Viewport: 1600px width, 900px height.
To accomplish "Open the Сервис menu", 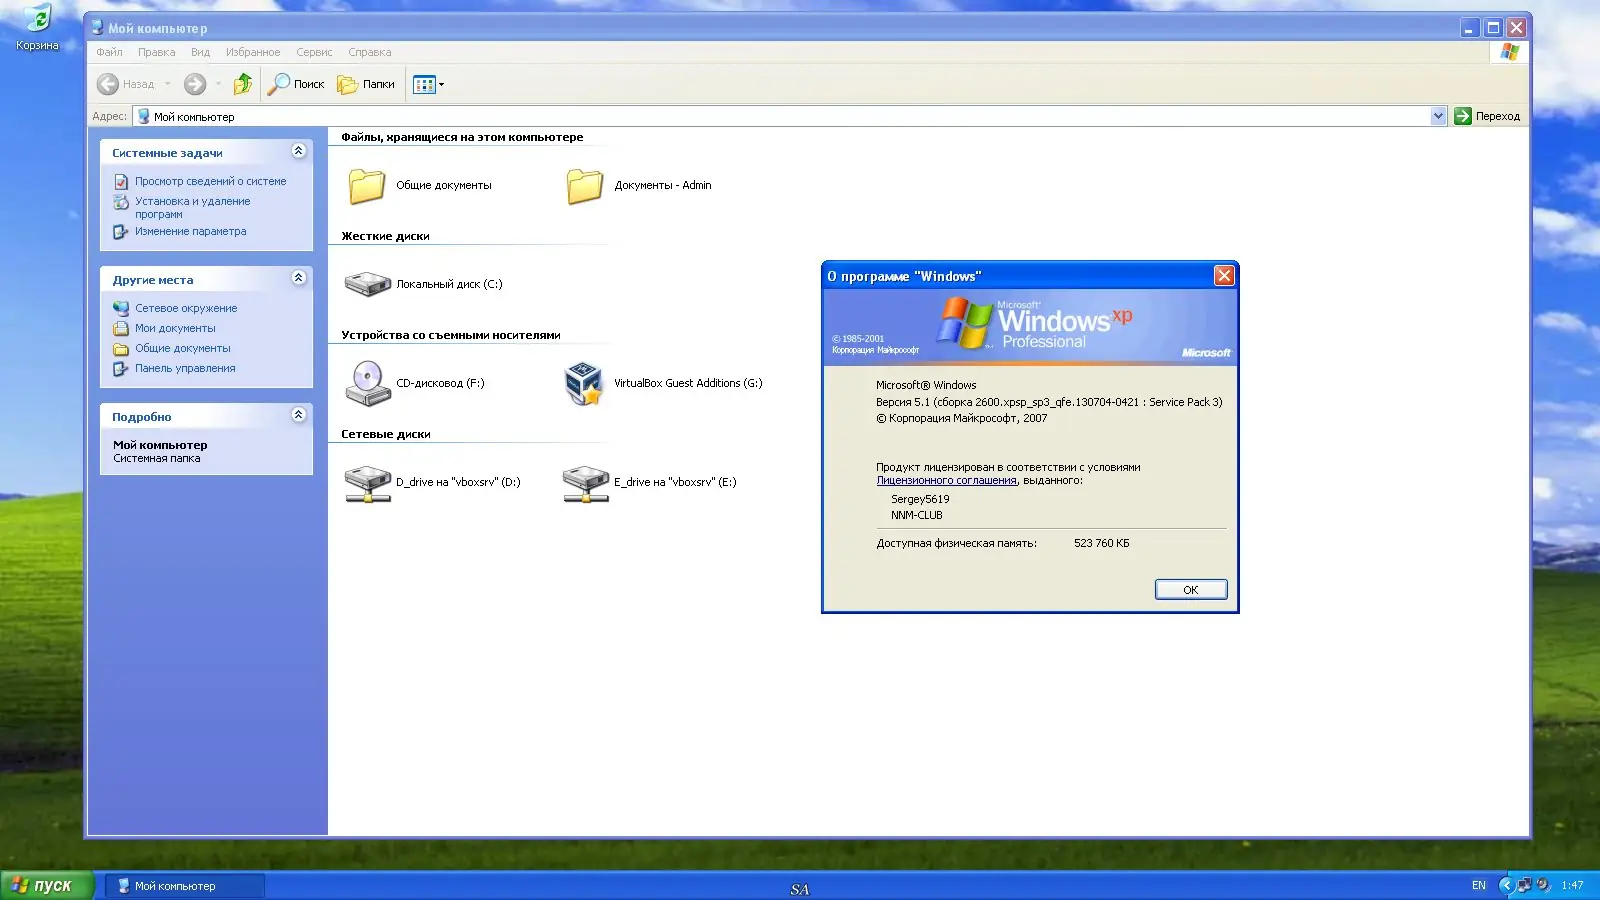I will 313,52.
